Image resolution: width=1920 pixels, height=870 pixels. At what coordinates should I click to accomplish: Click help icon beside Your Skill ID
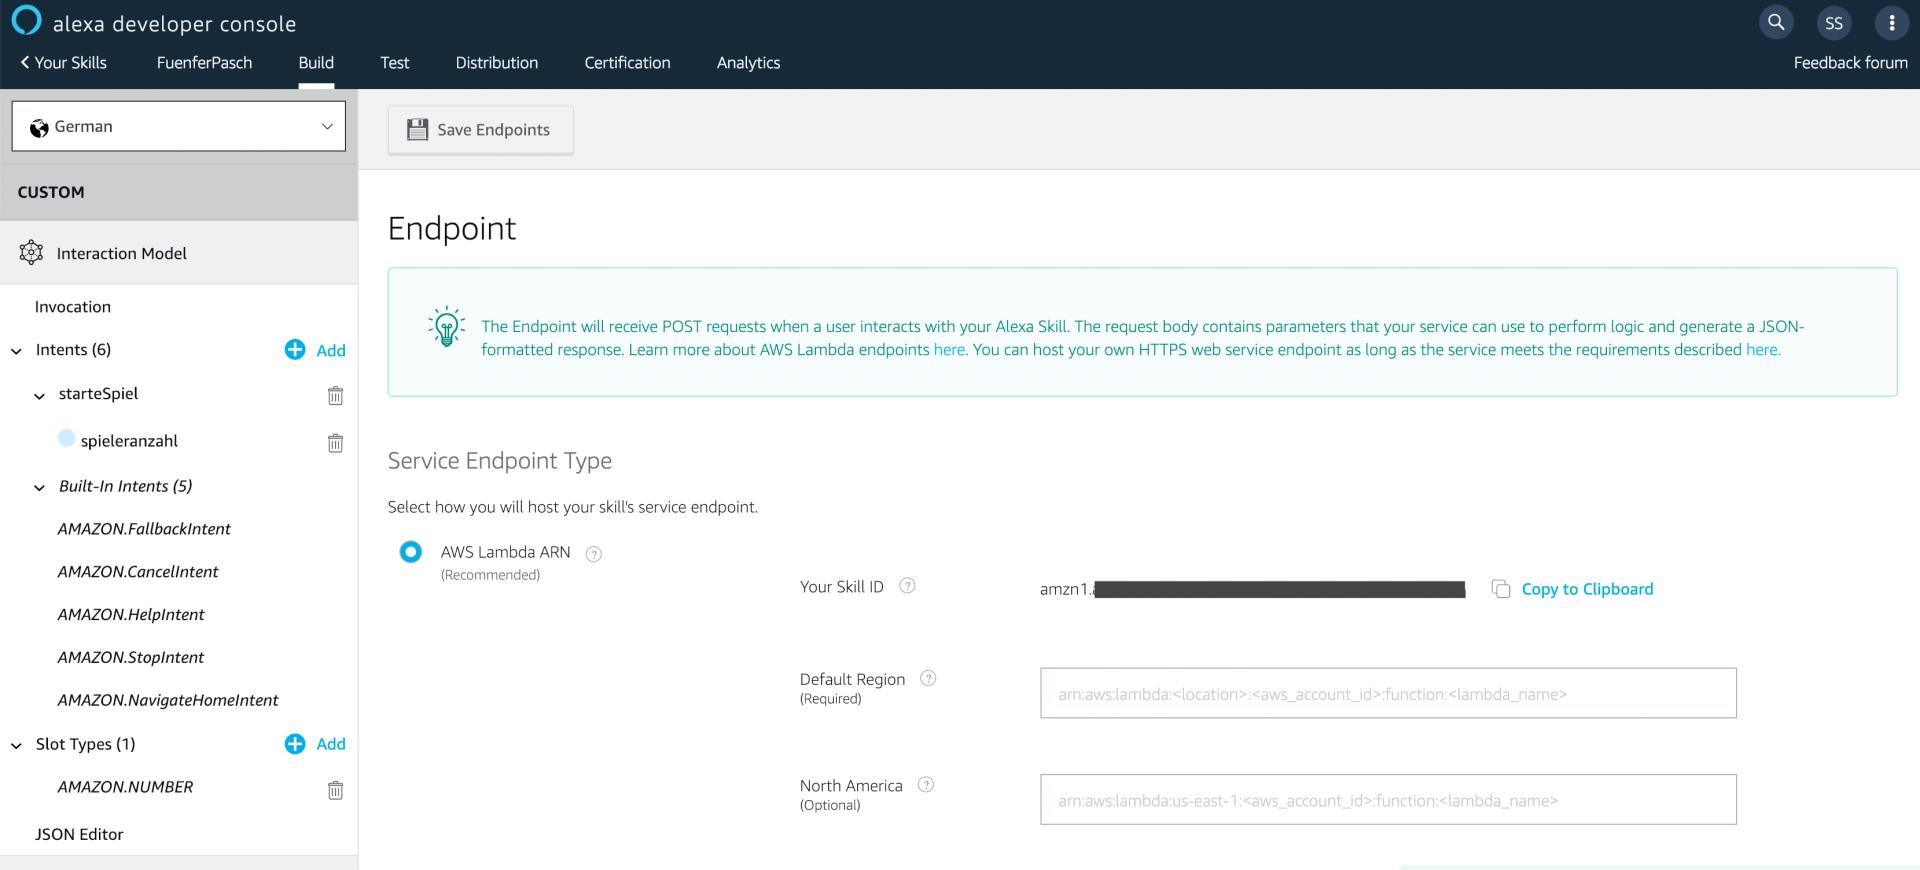click(x=907, y=586)
